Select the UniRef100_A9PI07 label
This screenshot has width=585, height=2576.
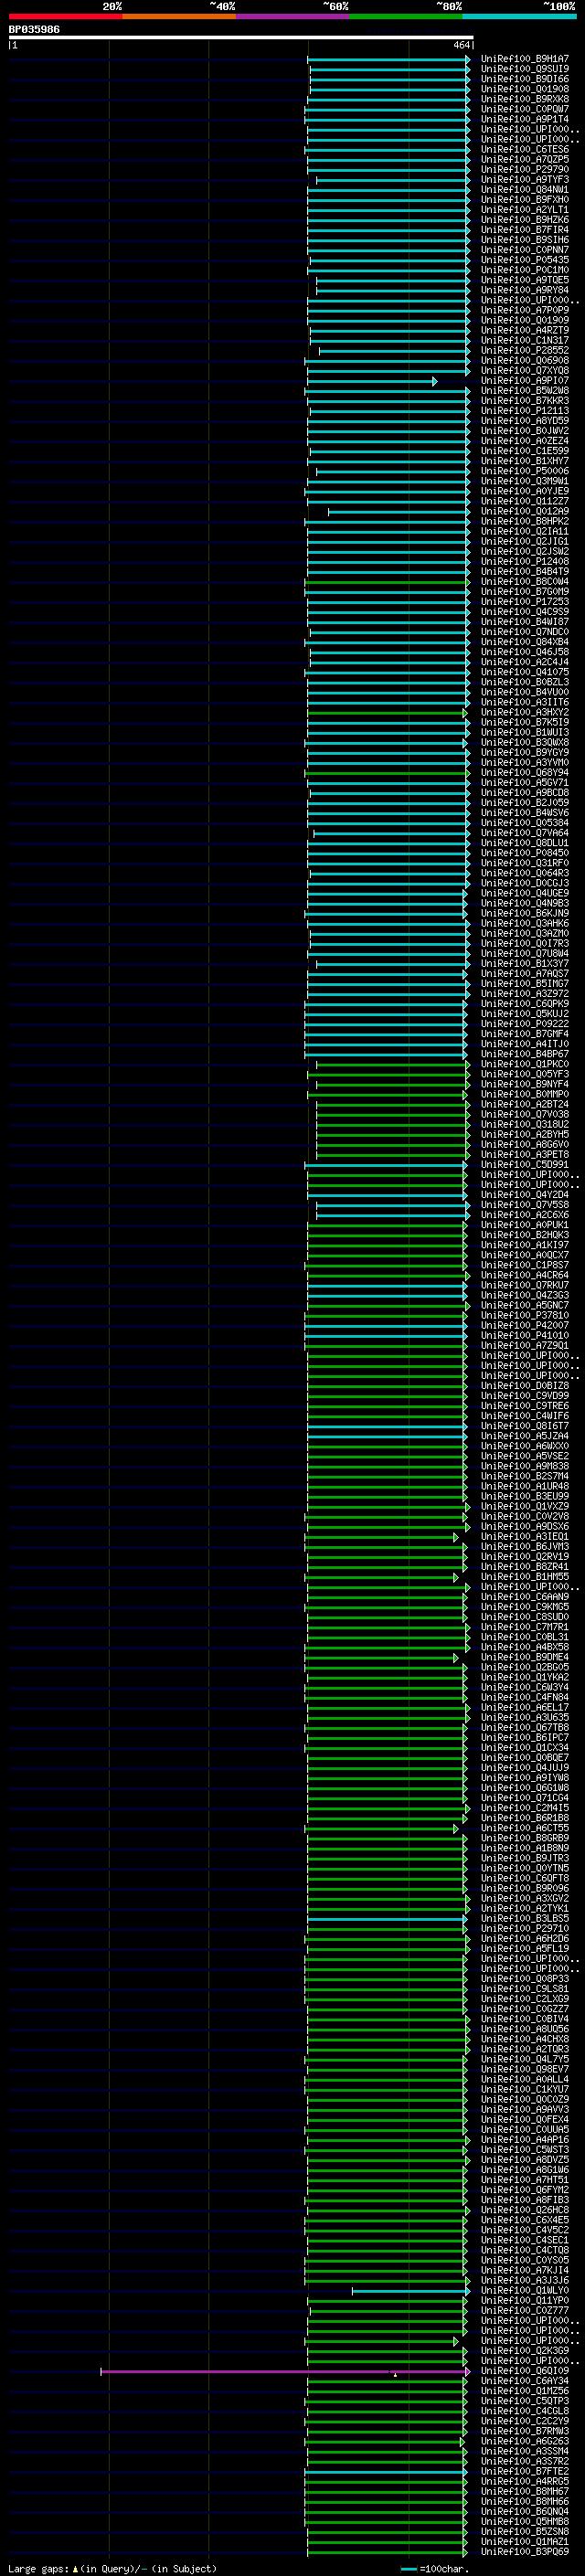525,381
